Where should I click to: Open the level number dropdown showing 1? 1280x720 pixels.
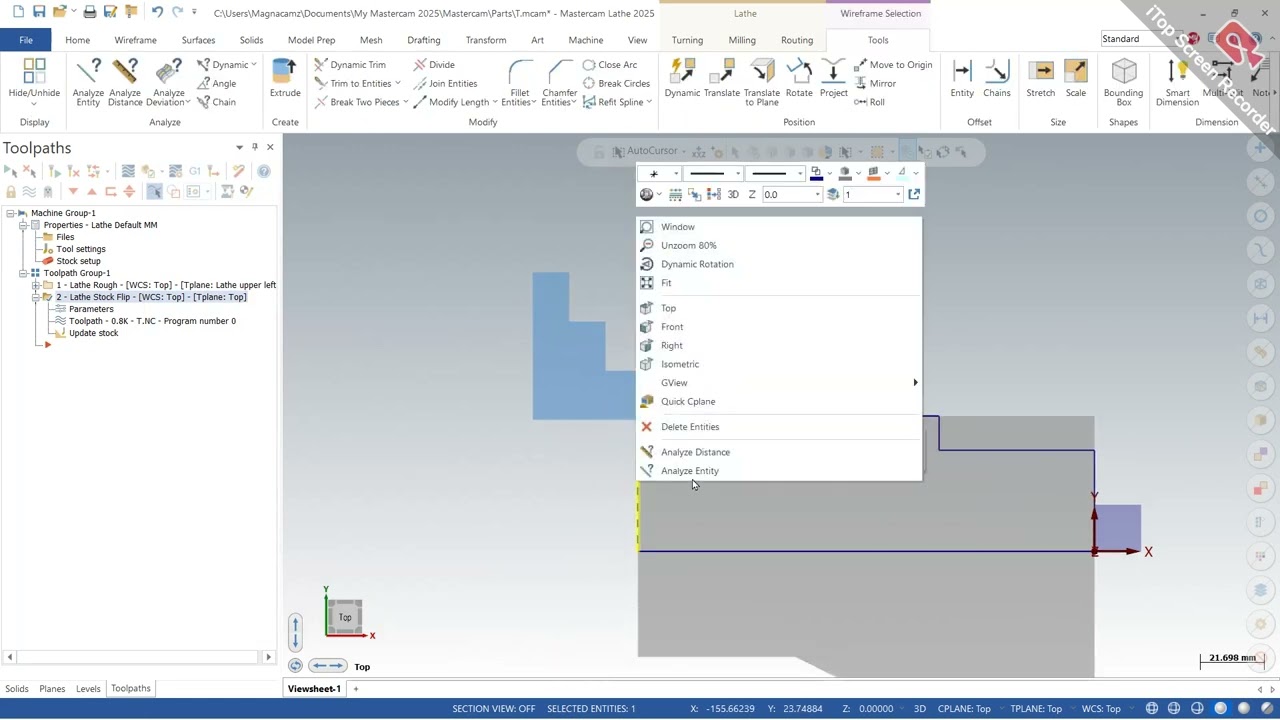tap(897, 194)
